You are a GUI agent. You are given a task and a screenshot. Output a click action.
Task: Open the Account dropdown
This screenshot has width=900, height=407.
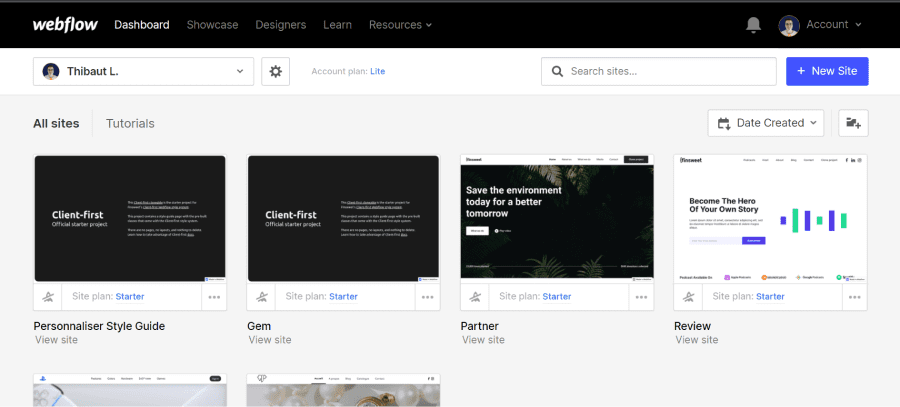[834, 25]
